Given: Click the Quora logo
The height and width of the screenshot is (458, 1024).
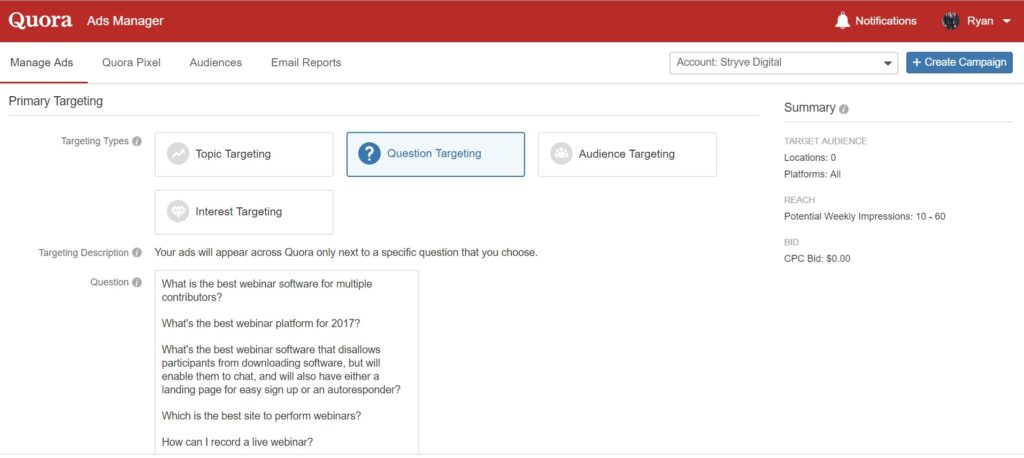Looking at the screenshot, I should [40, 20].
